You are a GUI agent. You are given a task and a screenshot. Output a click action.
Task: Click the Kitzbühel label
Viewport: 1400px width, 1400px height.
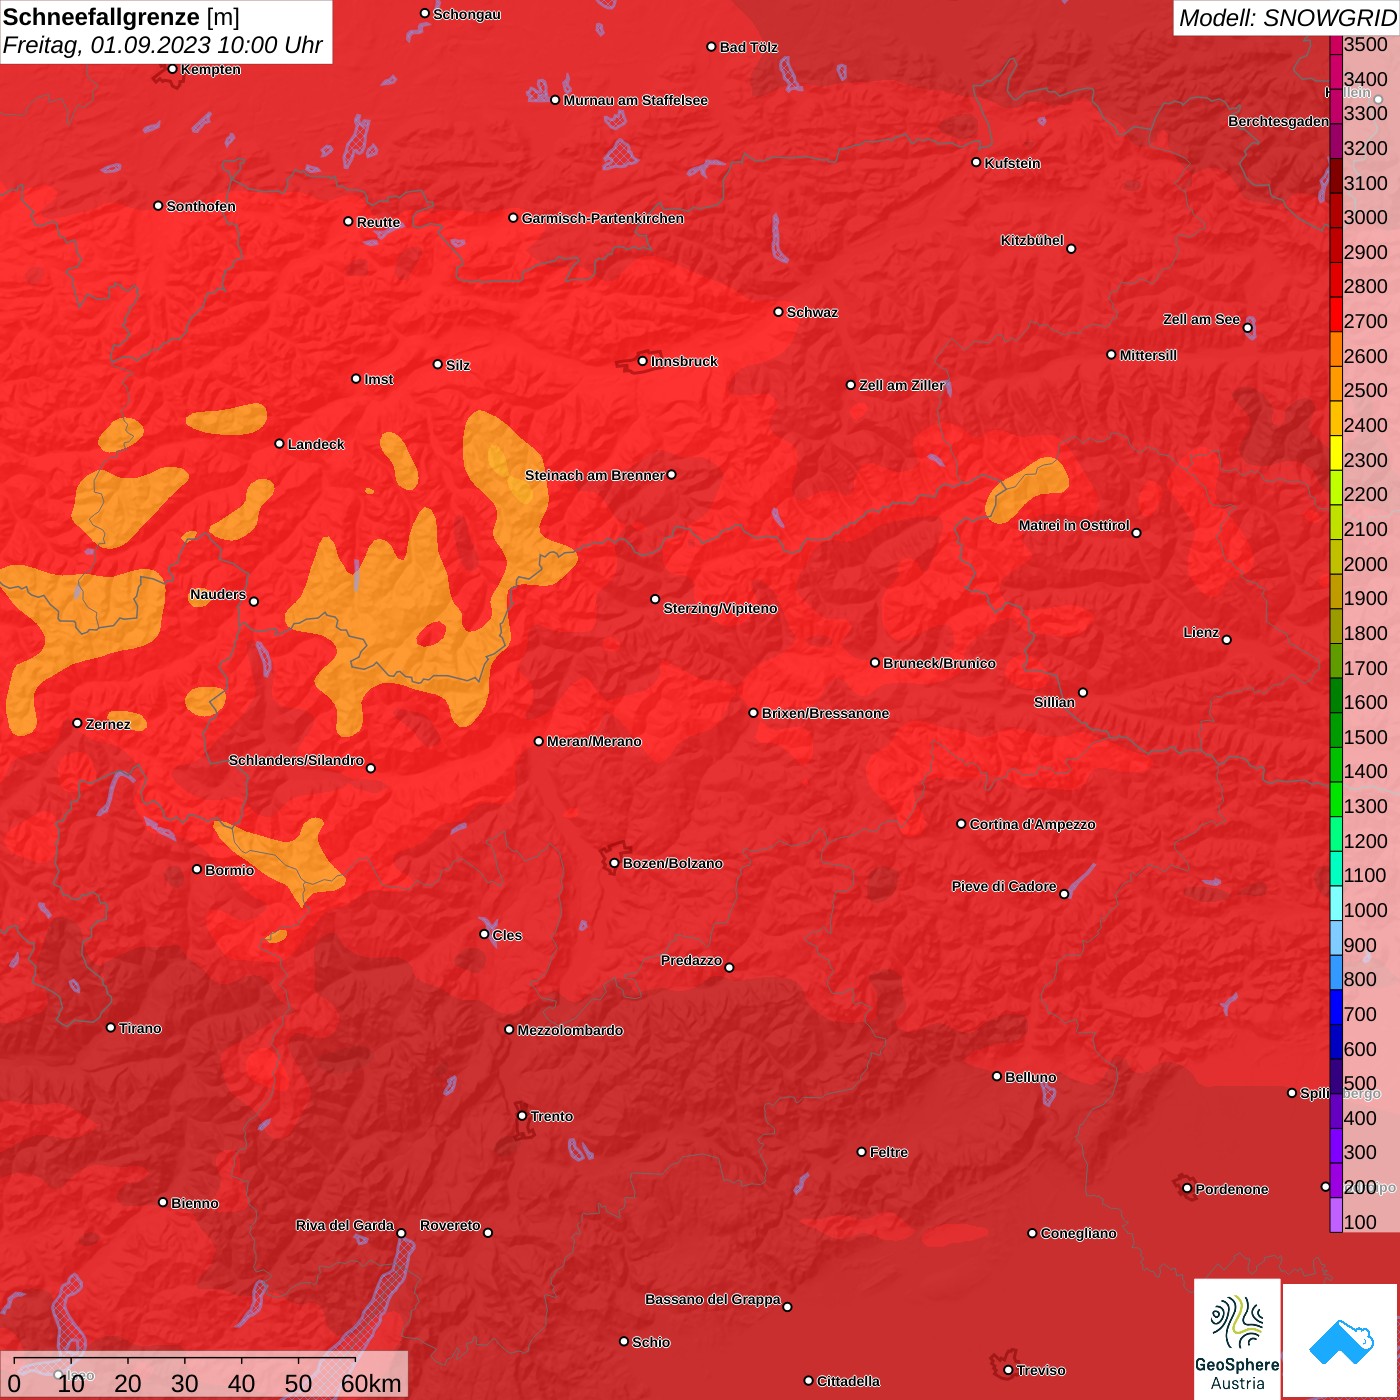pos(1032,240)
